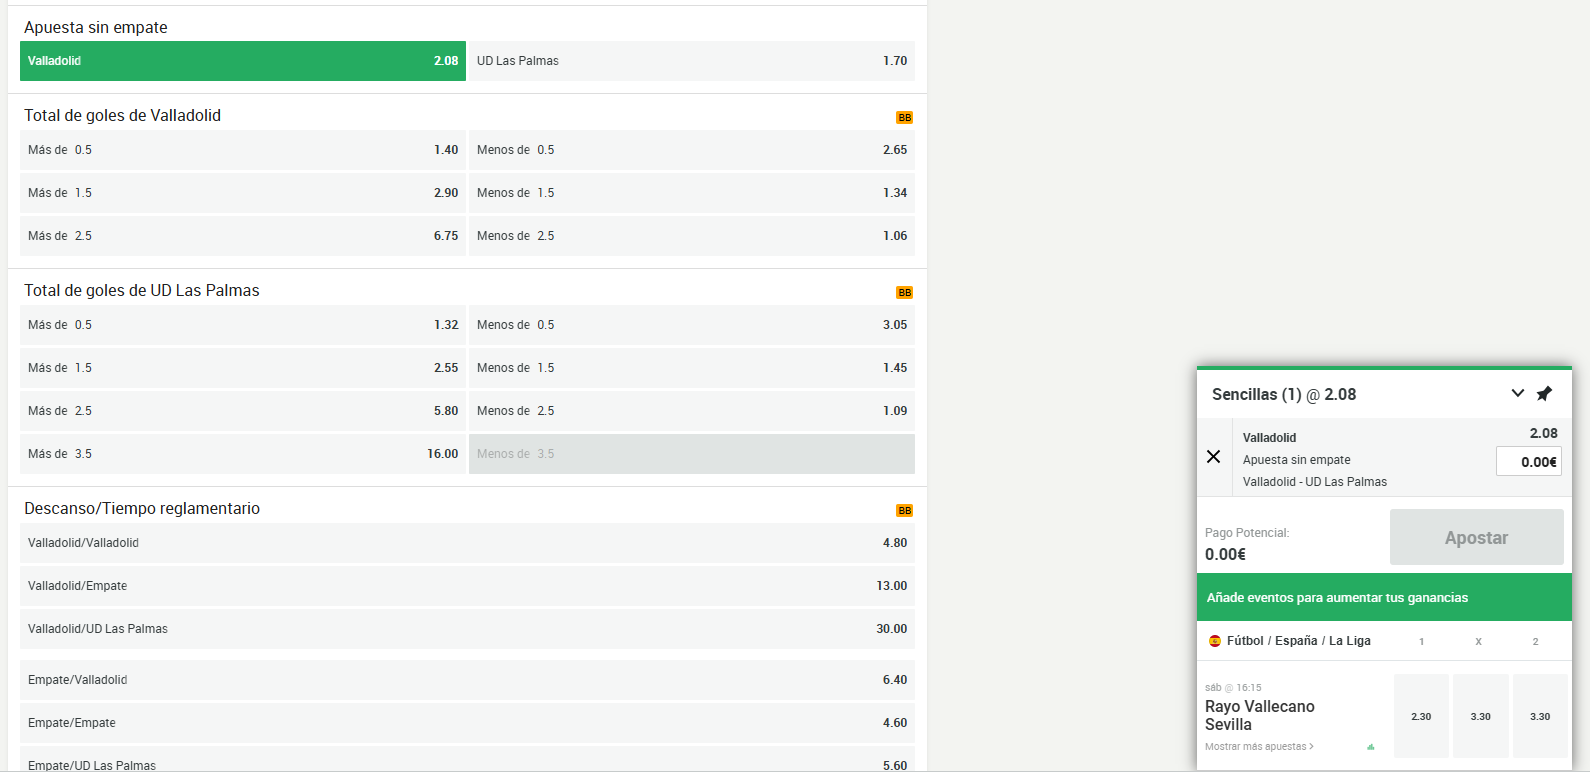Select Valladolid Menos de 2.5 at 1.06
Screen dimensions: 1590x772
pyautogui.click(x=692, y=236)
